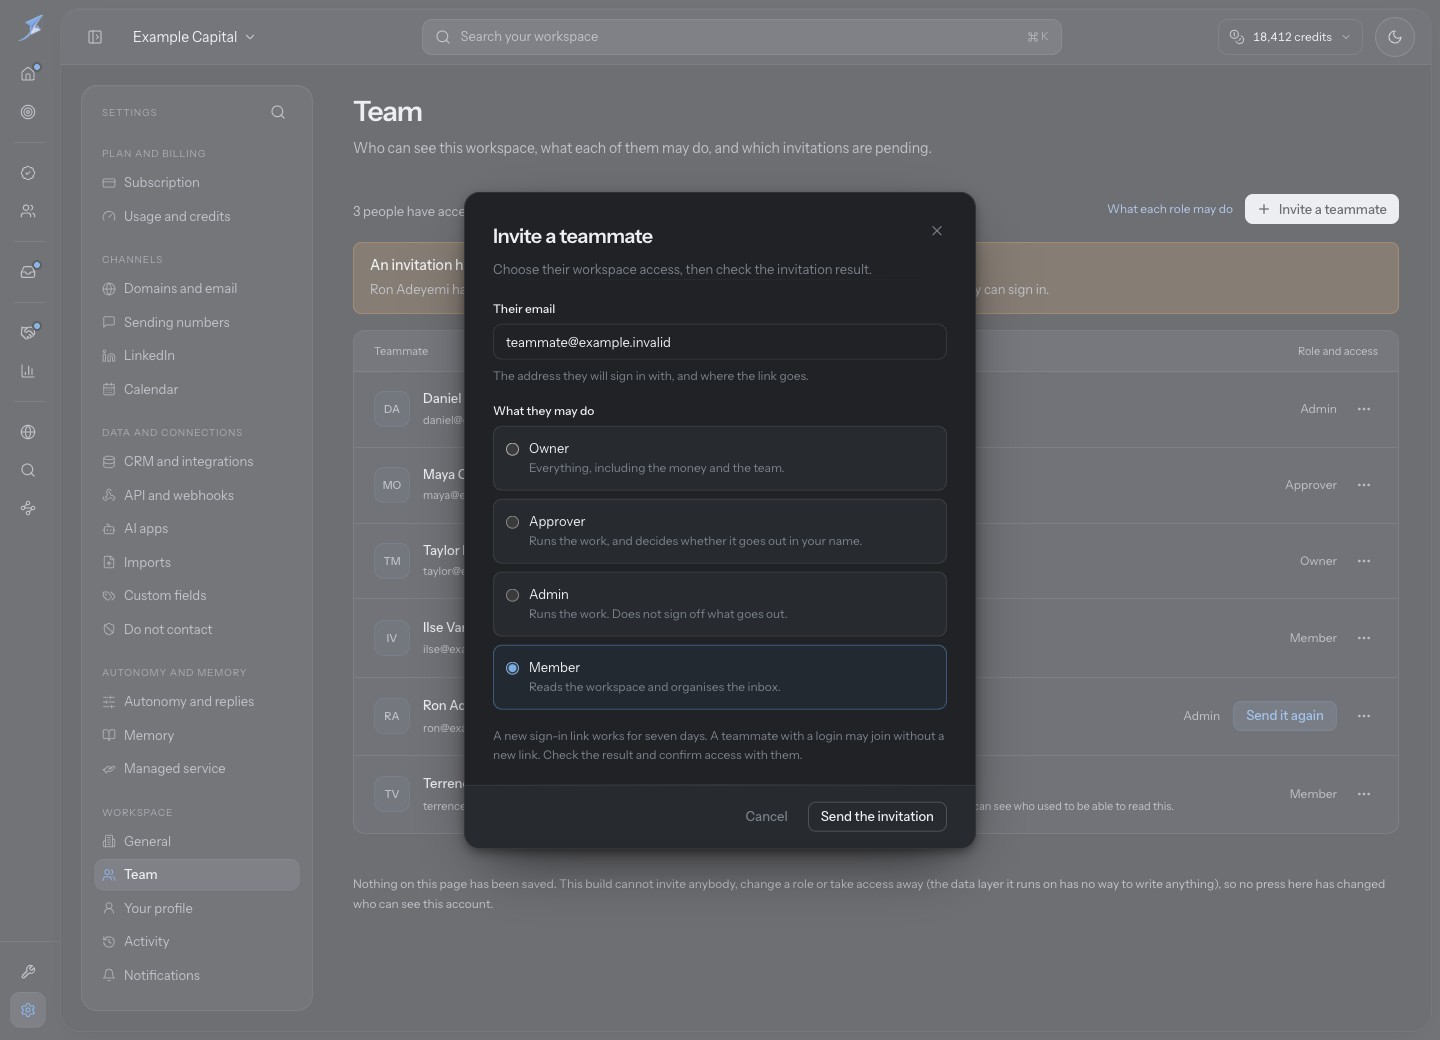Click the Invite a teammate button

pos(1322,209)
